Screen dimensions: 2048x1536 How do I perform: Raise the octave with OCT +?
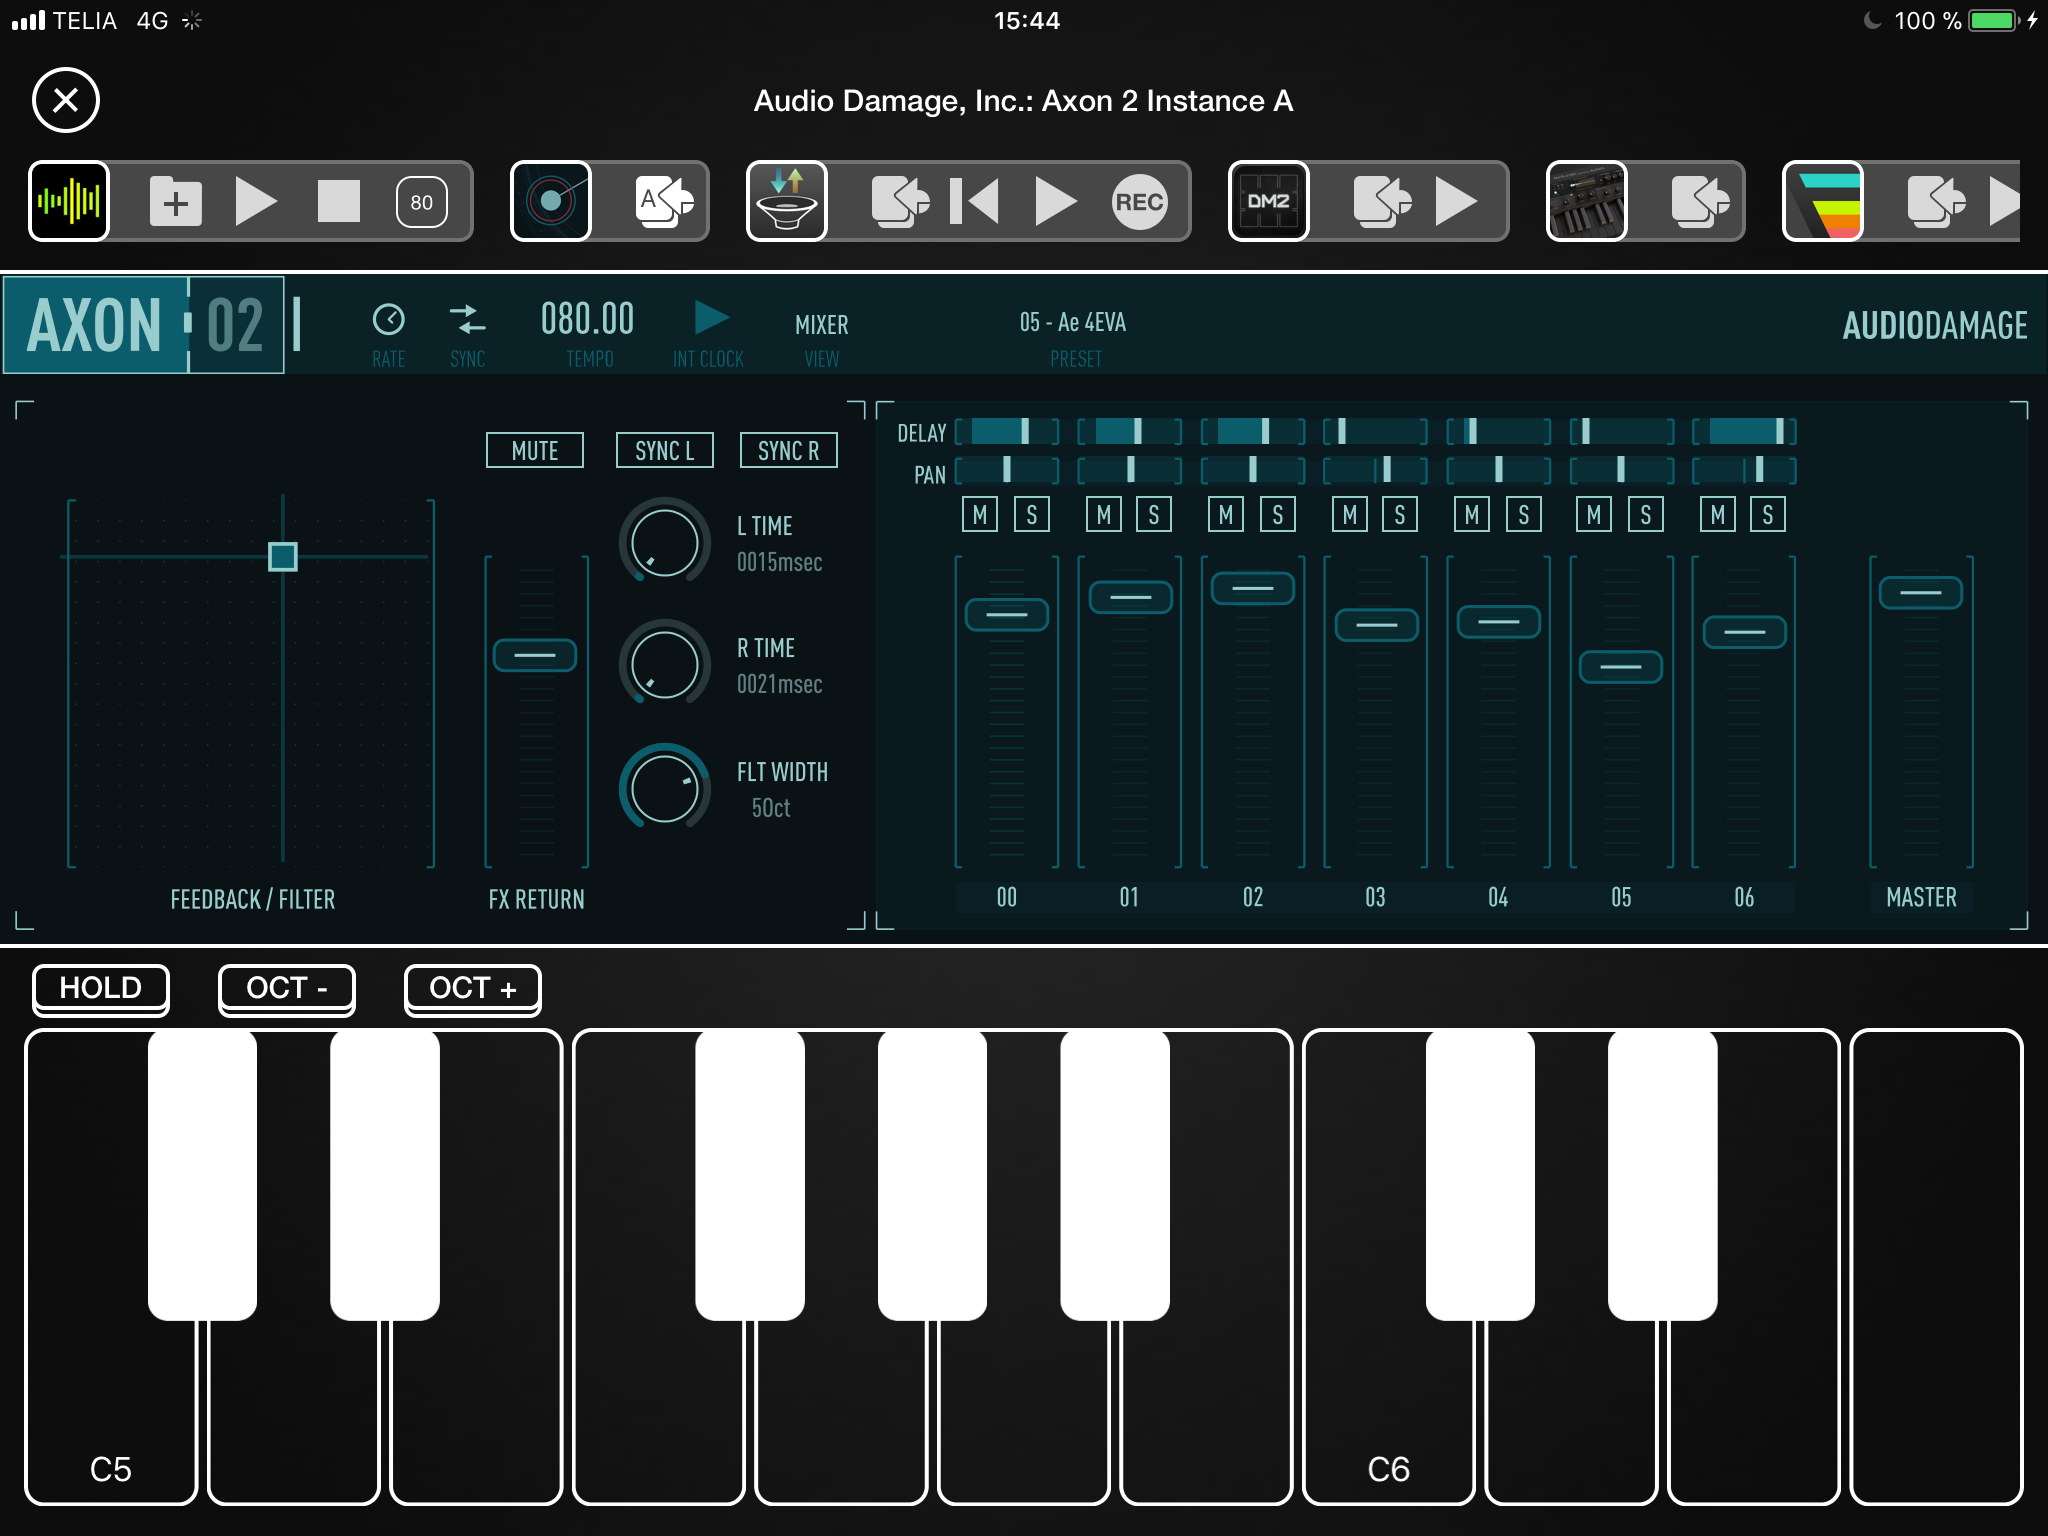pyautogui.click(x=473, y=988)
